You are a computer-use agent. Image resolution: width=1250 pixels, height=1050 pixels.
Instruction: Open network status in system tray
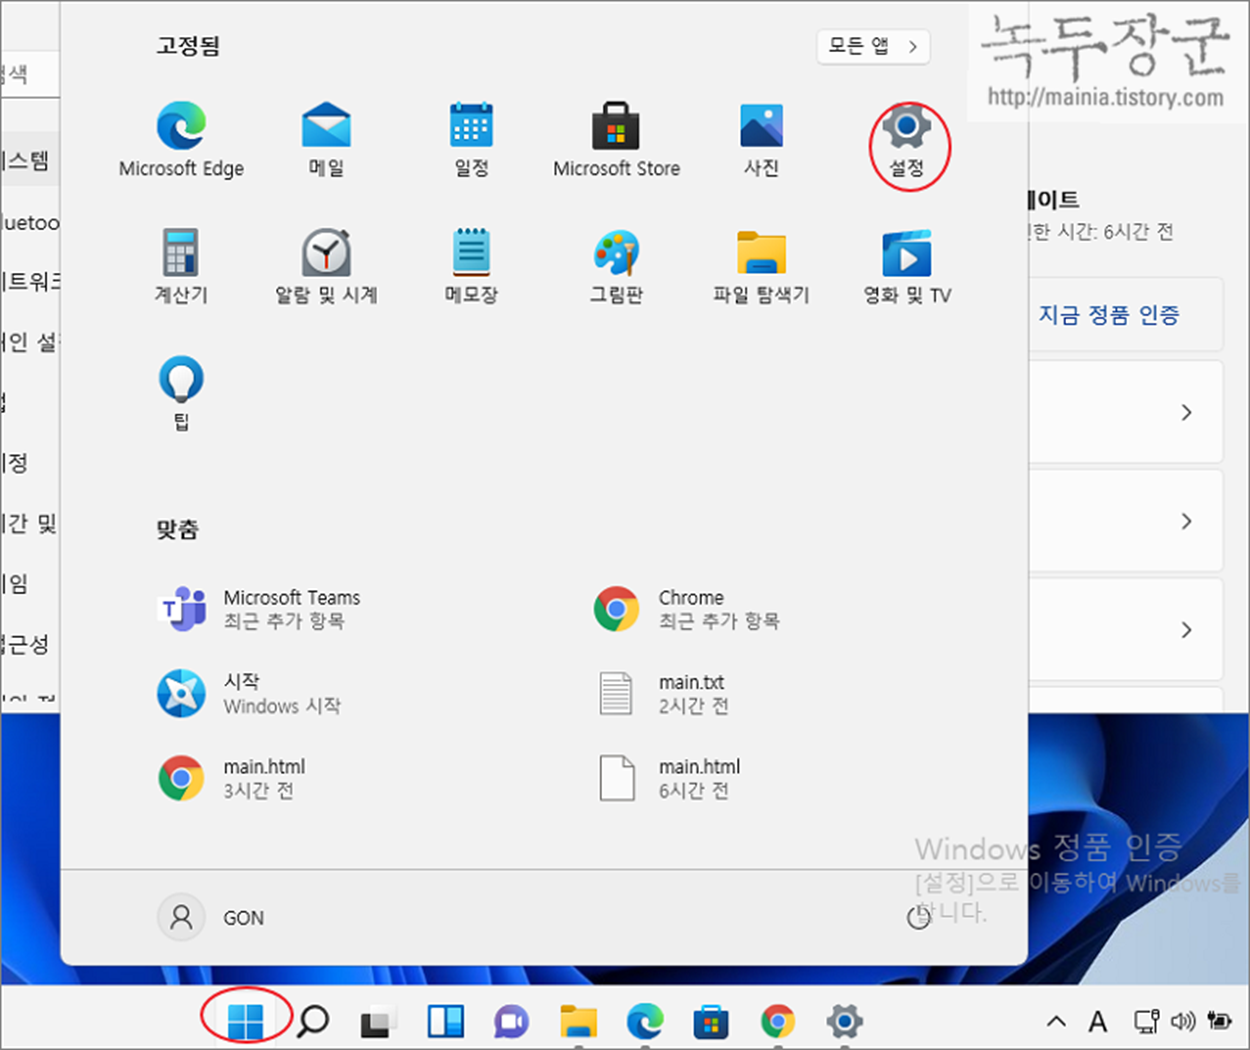(x=1146, y=1021)
